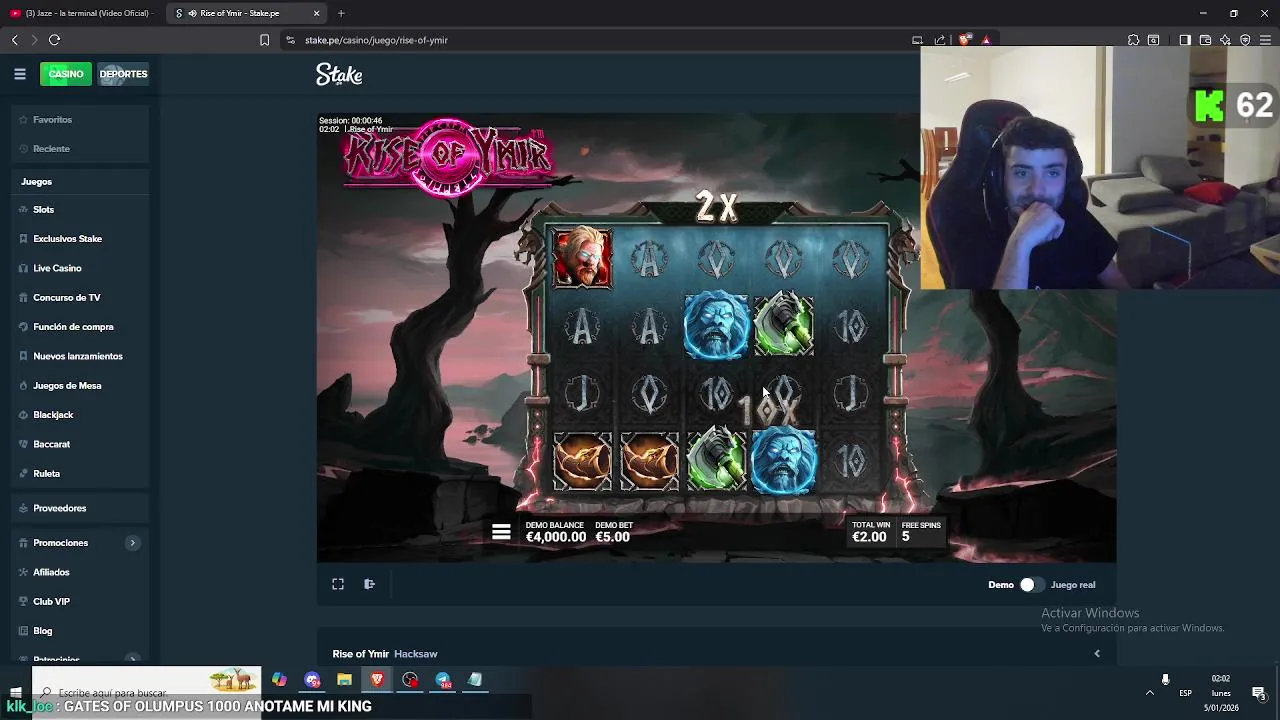1280x720 pixels.
Task: Click the Total Win €2.00 value
Action: (x=869, y=537)
